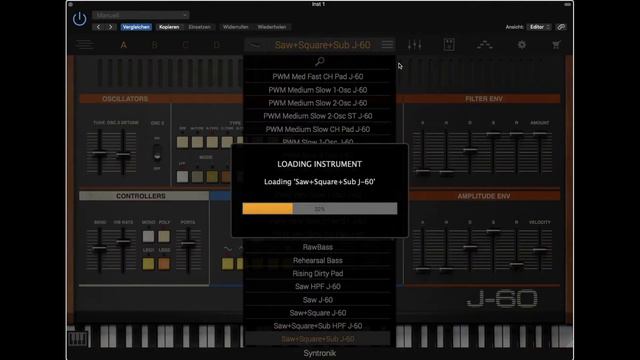Select preset Saw J-60
The width and height of the screenshot is (640, 360).
pos(318,300)
